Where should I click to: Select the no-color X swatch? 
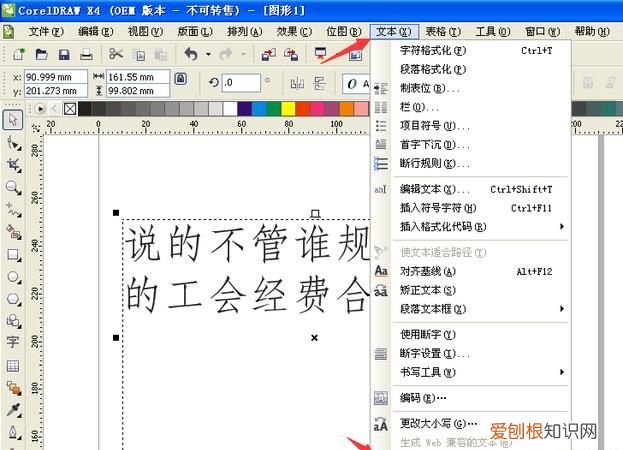(70, 108)
